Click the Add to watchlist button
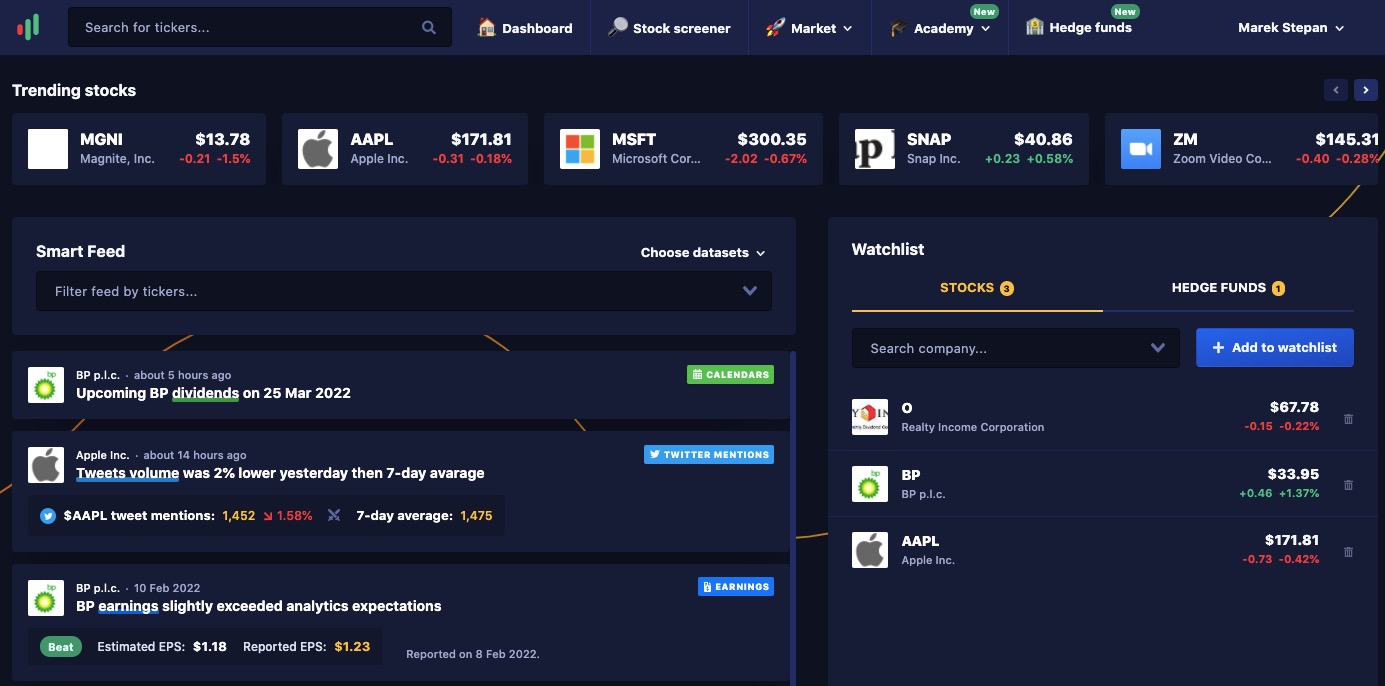The height and width of the screenshot is (686, 1385). pyautogui.click(x=1275, y=347)
